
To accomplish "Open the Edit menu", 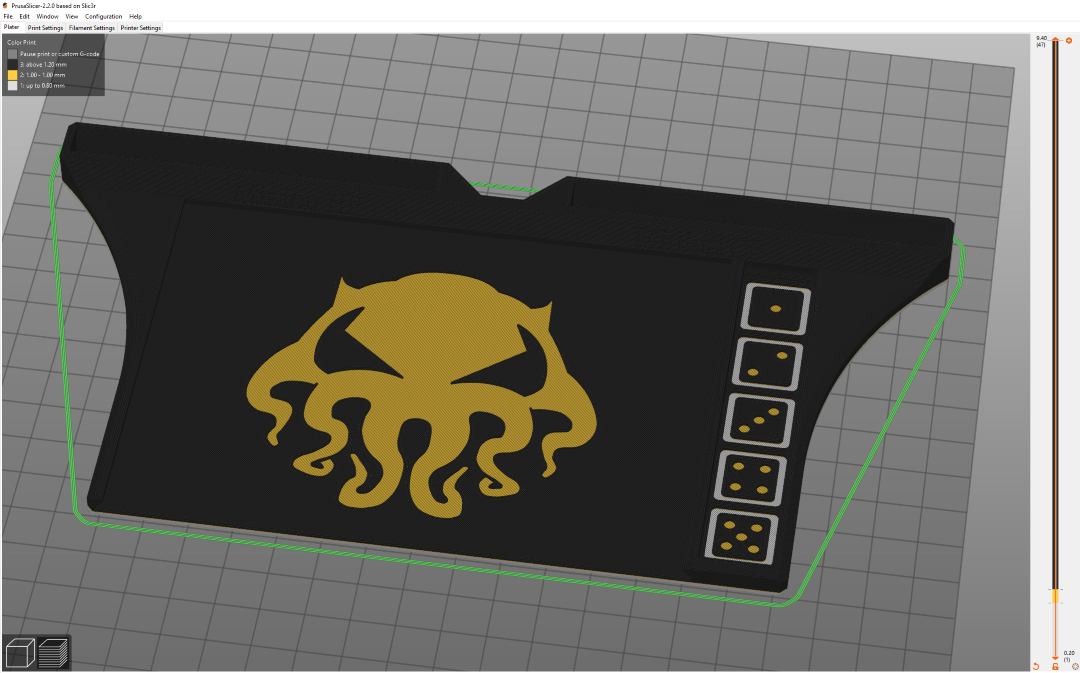I will tap(24, 17).
